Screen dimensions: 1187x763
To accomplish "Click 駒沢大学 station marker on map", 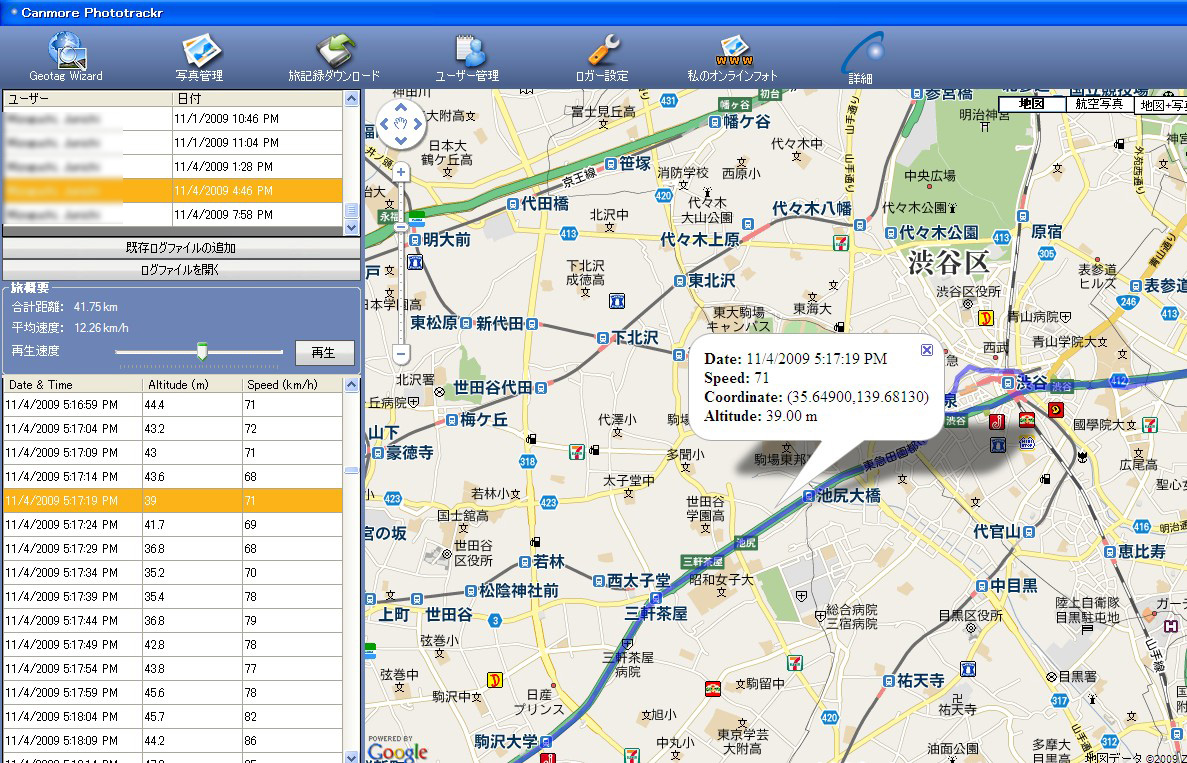I will tap(545, 742).
